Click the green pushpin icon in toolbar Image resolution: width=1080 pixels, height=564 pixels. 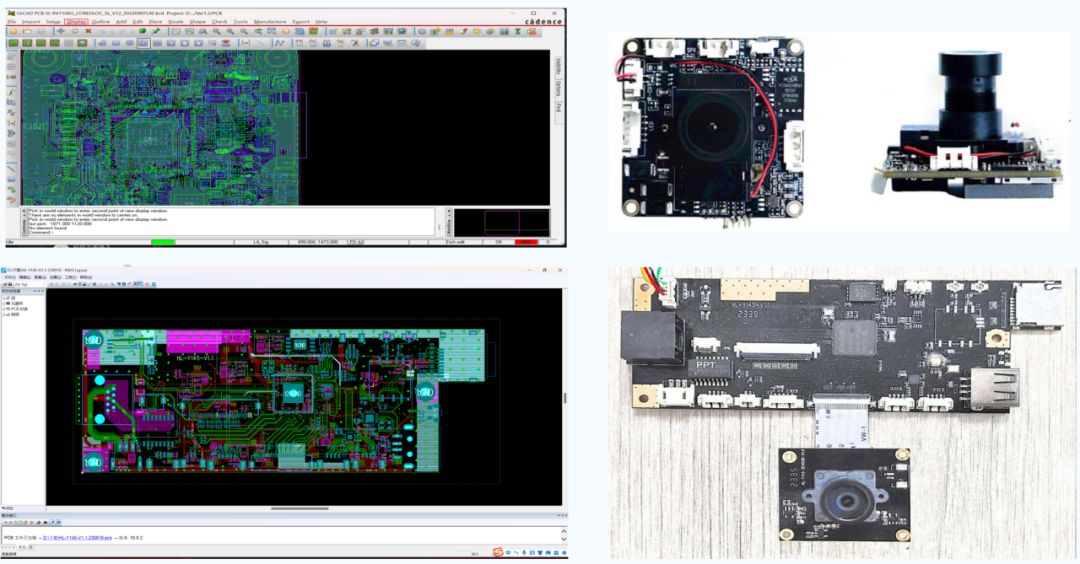tap(156, 32)
